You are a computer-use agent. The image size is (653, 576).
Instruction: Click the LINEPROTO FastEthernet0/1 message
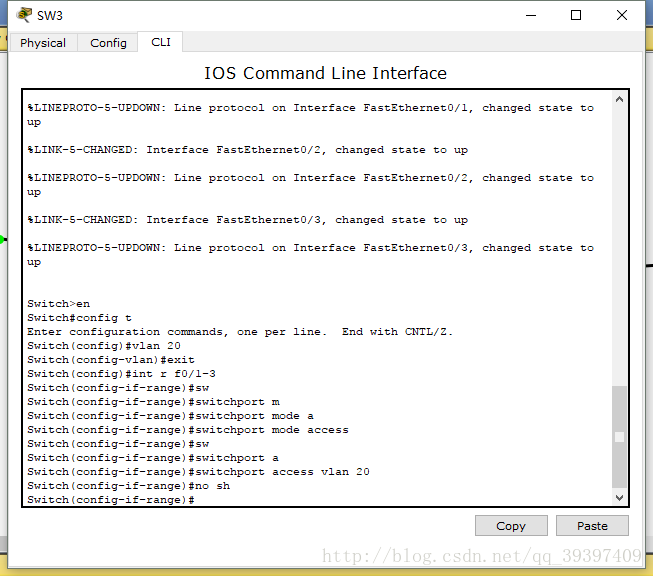click(x=311, y=115)
